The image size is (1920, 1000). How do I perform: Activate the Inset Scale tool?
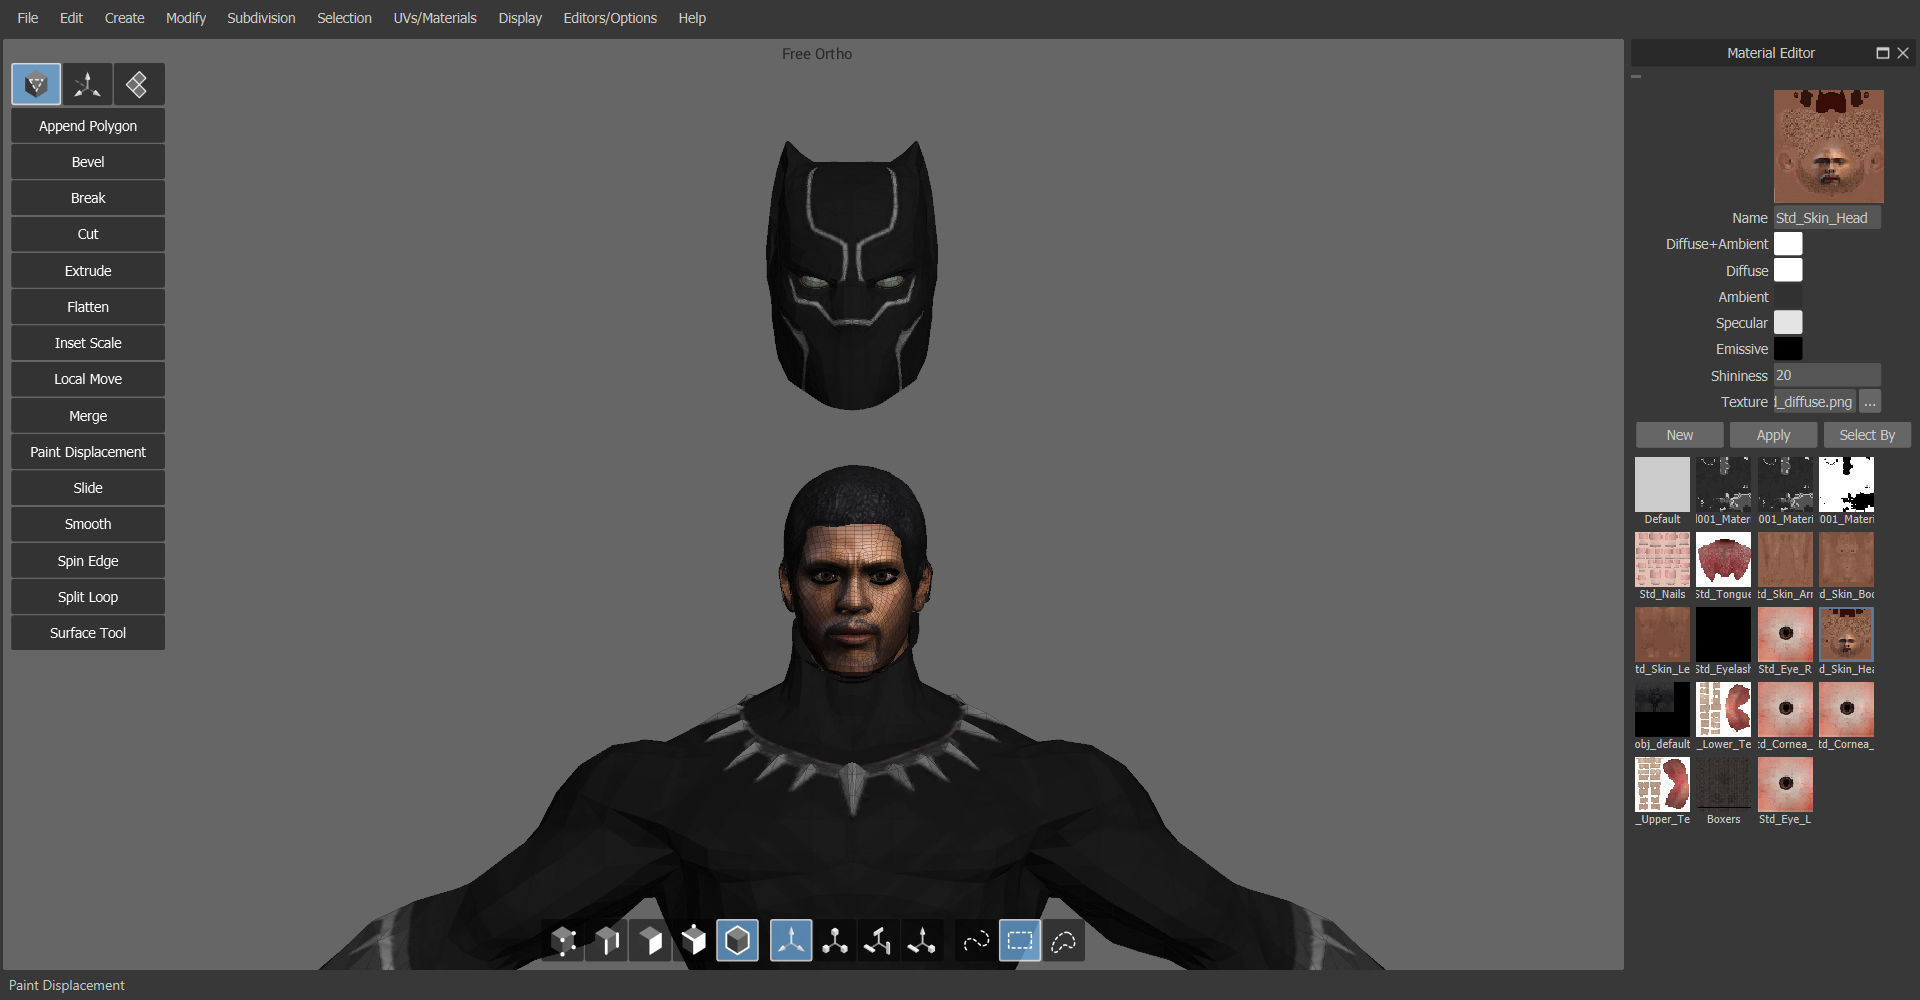(88, 343)
